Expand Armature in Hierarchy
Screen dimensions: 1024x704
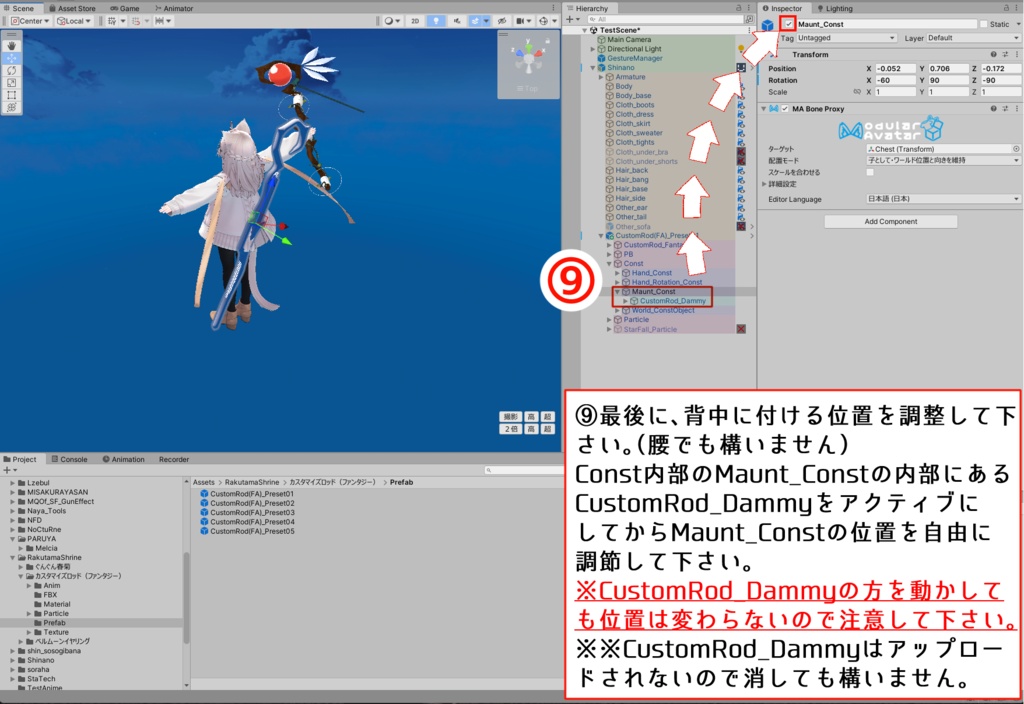[601, 77]
